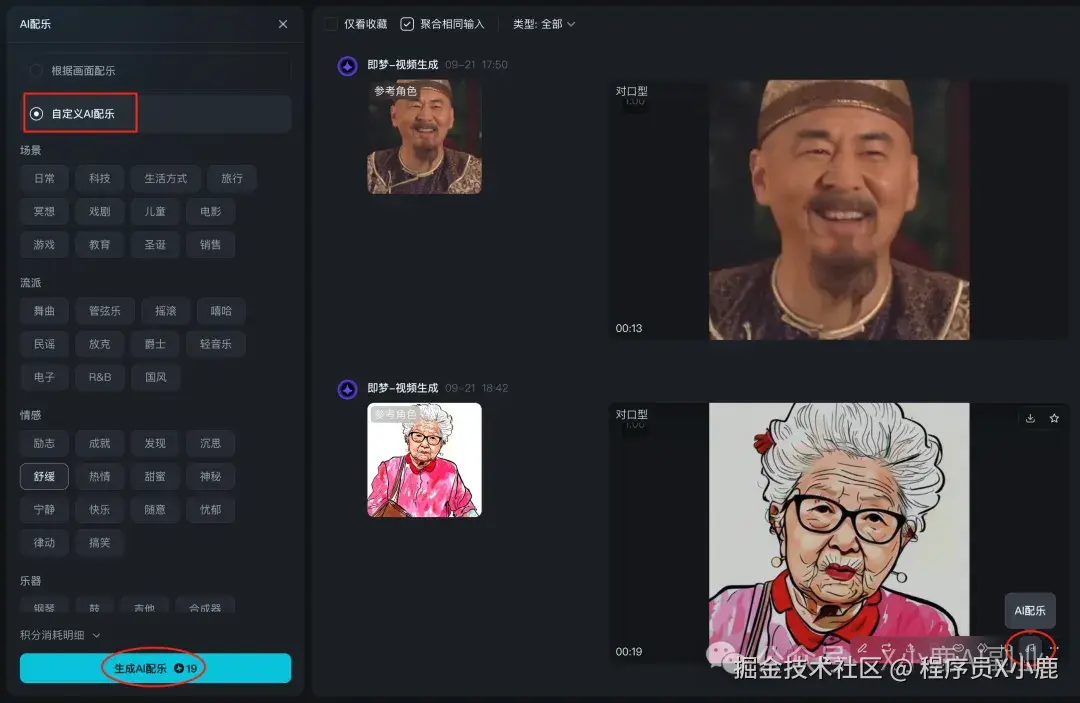The image size is (1080, 703).
Task: Download the grandma video
Action: 1030,417
